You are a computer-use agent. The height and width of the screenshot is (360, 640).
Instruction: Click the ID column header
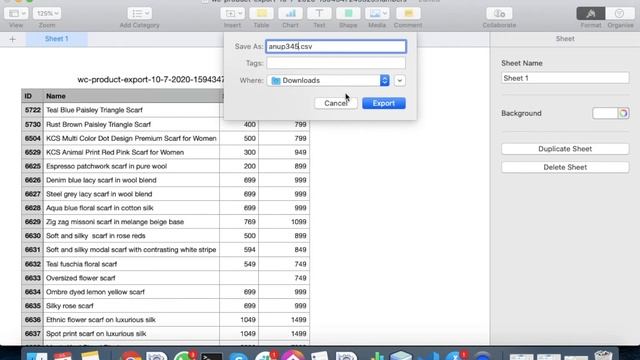(x=32, y=96)
